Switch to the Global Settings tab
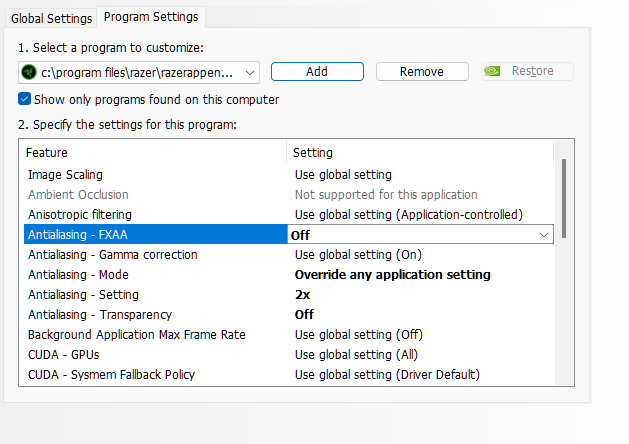629x444 pixels. [x=51, y=18]
